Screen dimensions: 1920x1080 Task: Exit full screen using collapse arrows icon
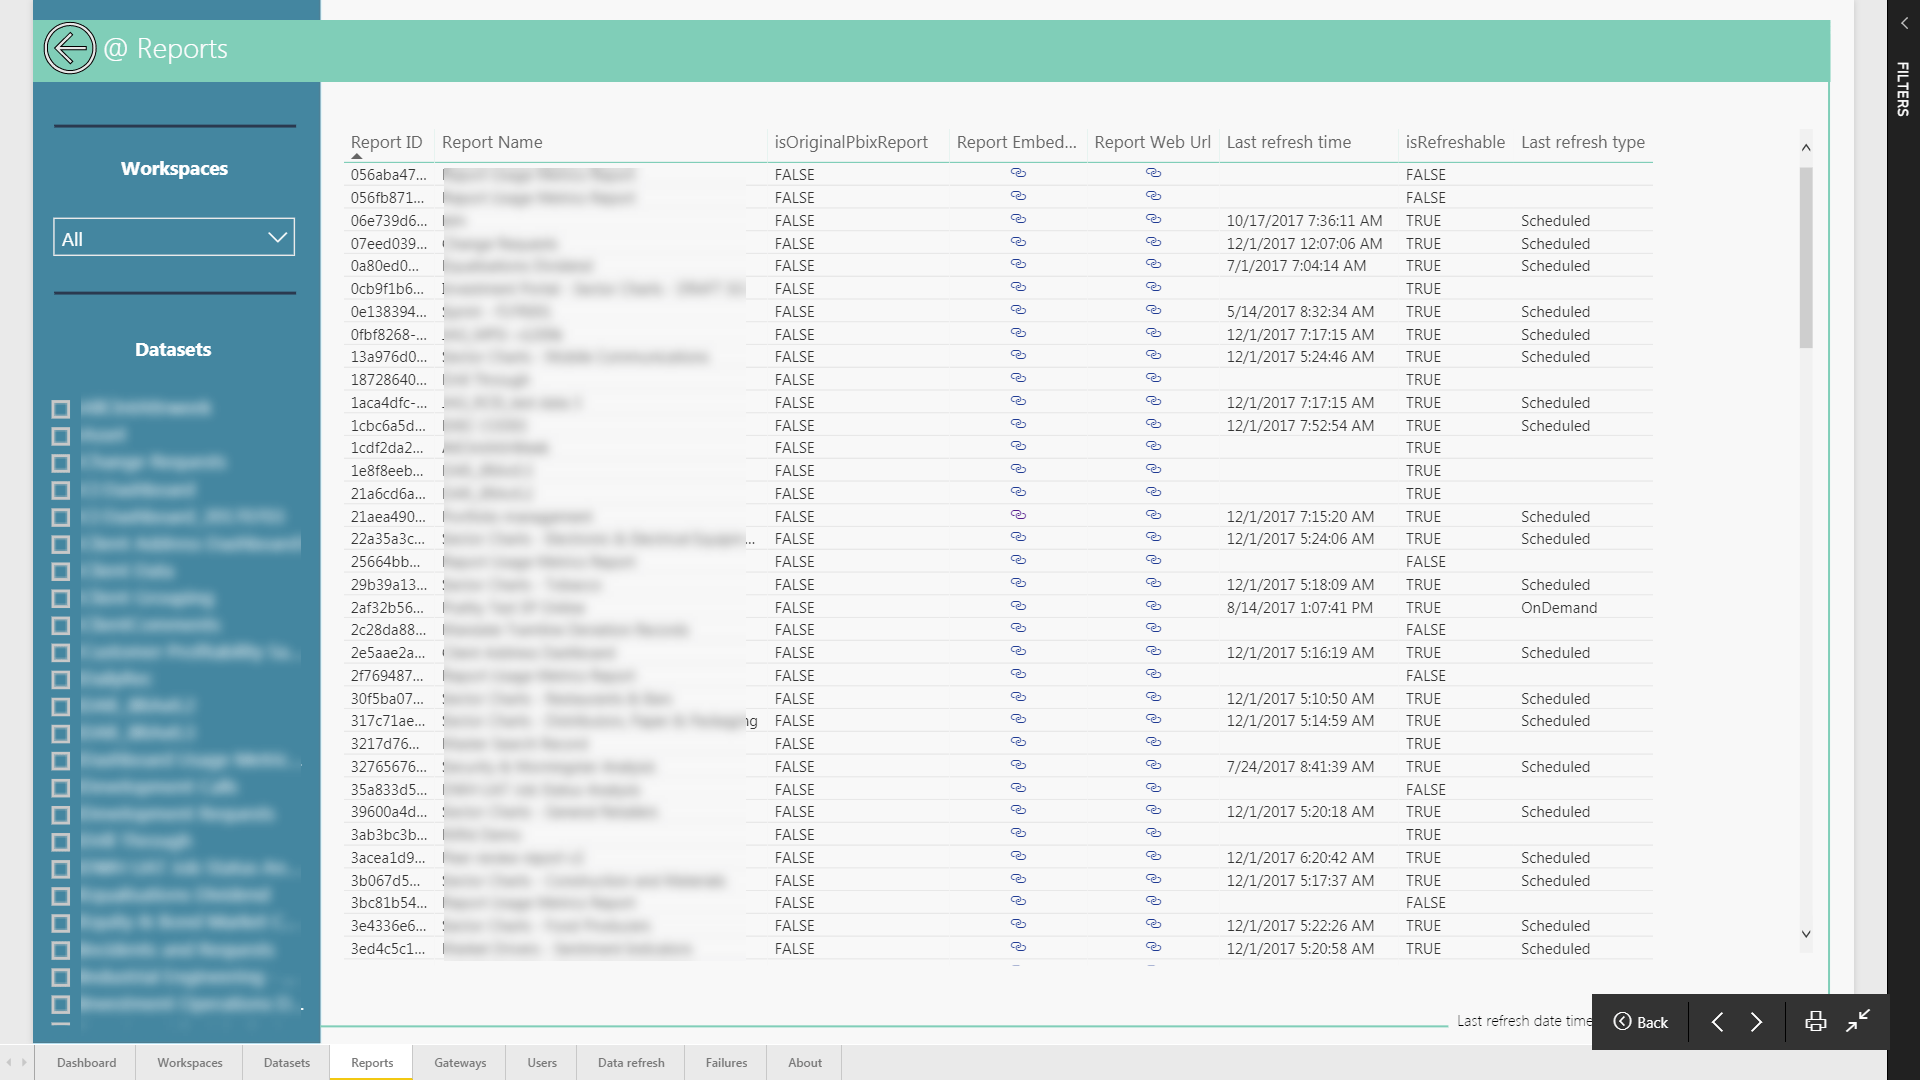[1858, 1021]
